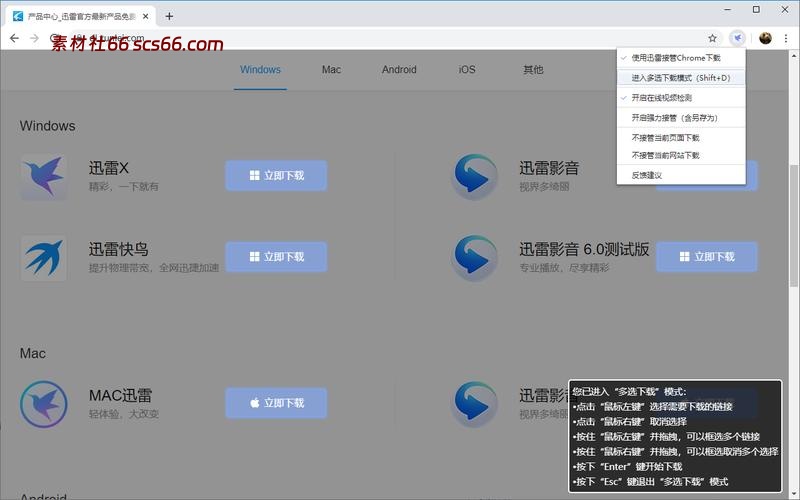Screen dimensions: 800x500
Task: Select 进入多选下载模式 (Shift+D)
Action: click(681, 78)
